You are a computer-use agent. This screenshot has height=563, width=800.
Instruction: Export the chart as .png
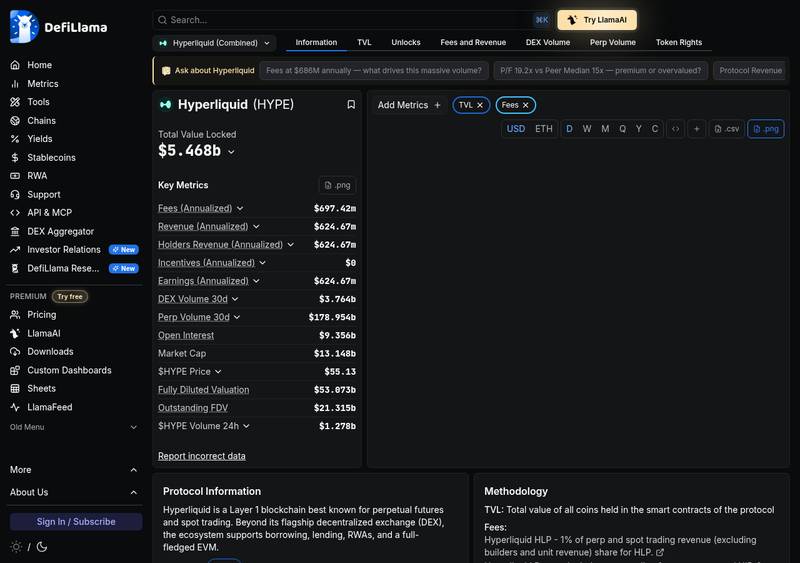tap(766, 129)
